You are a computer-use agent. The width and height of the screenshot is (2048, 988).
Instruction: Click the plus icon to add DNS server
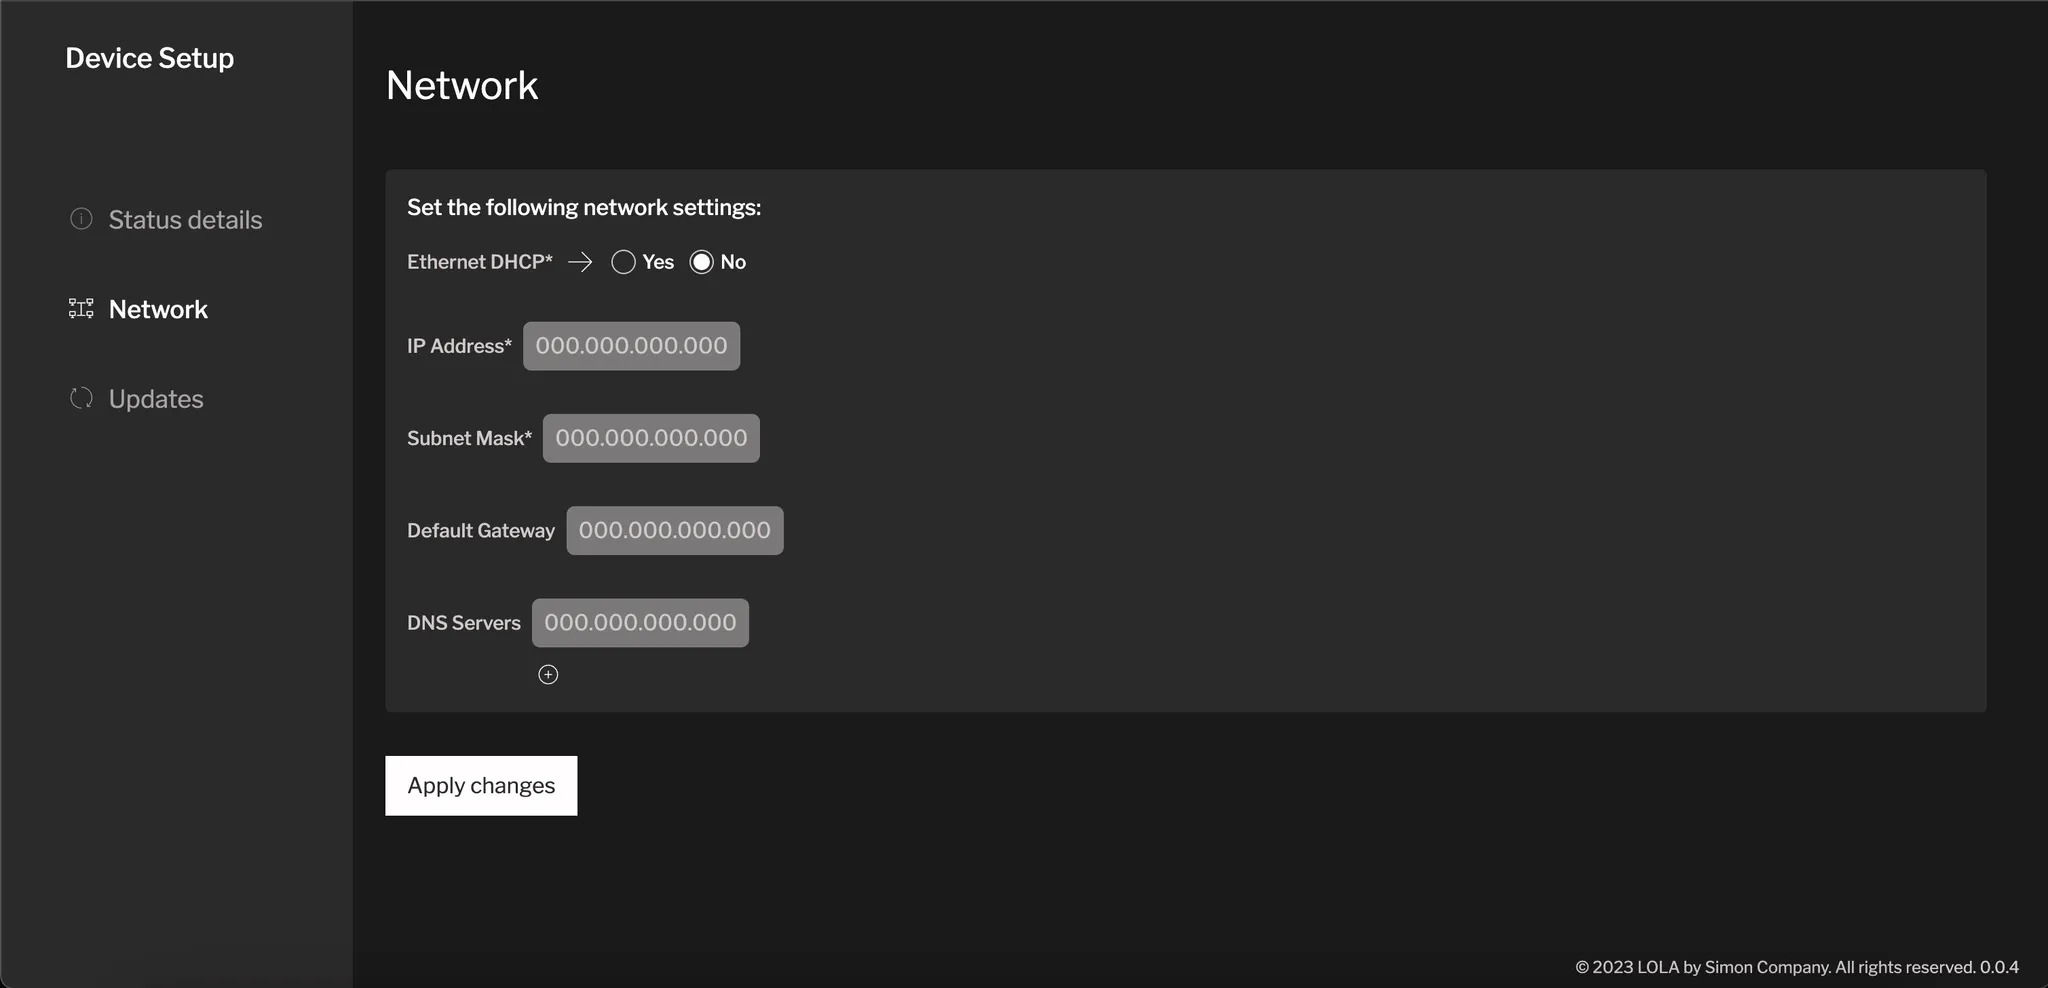pos(548,674)
